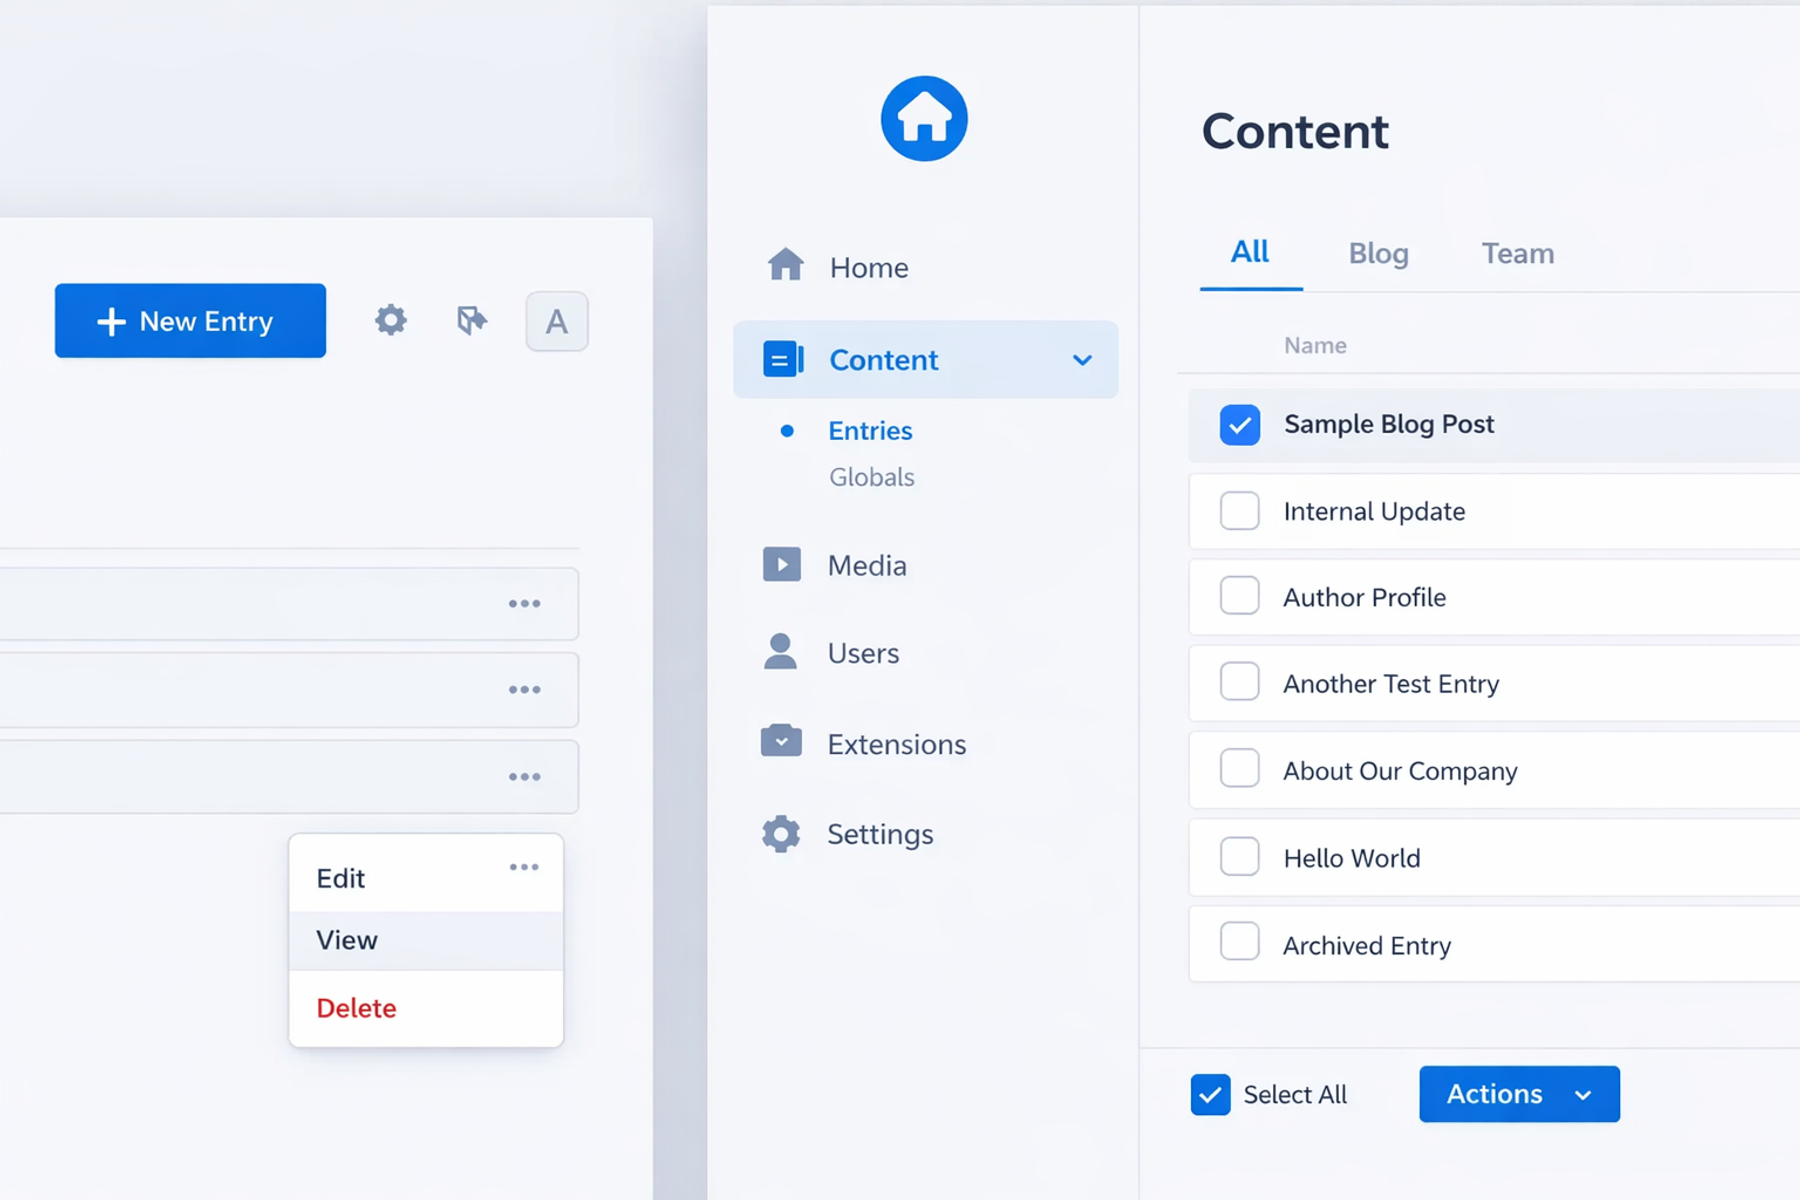The height and width of the screenshot is (1200, 1800).
Task: Click the 'A' avatar button
Action: pyautogui.click(x=557, y=321)
